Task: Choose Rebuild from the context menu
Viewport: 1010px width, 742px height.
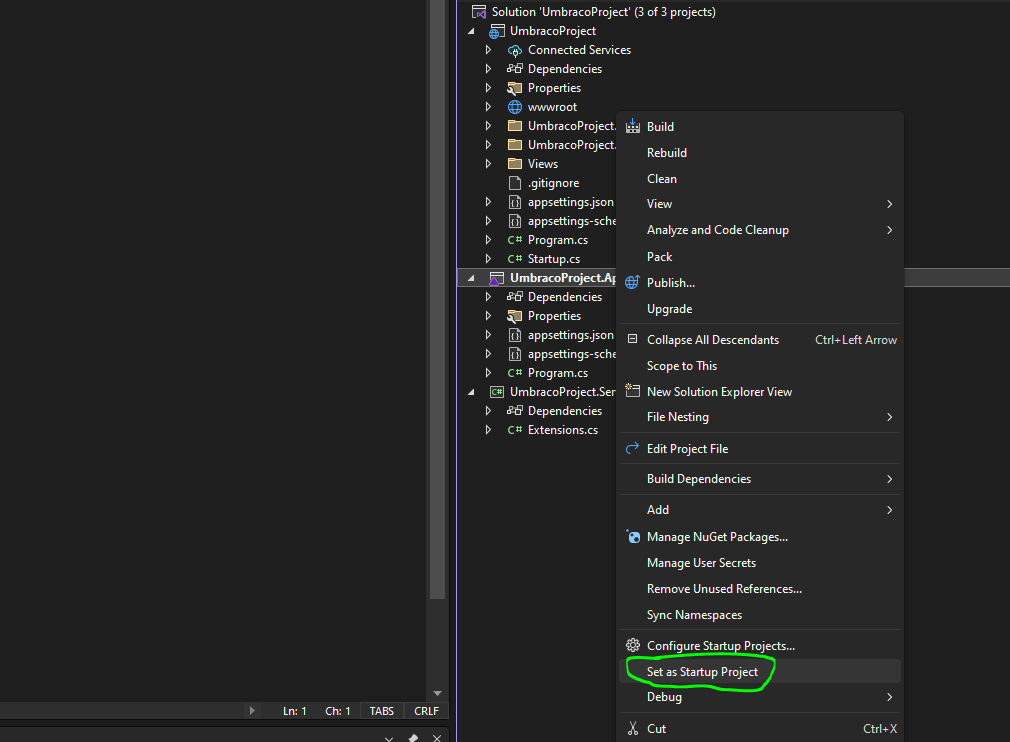Action: click(759, 153)
